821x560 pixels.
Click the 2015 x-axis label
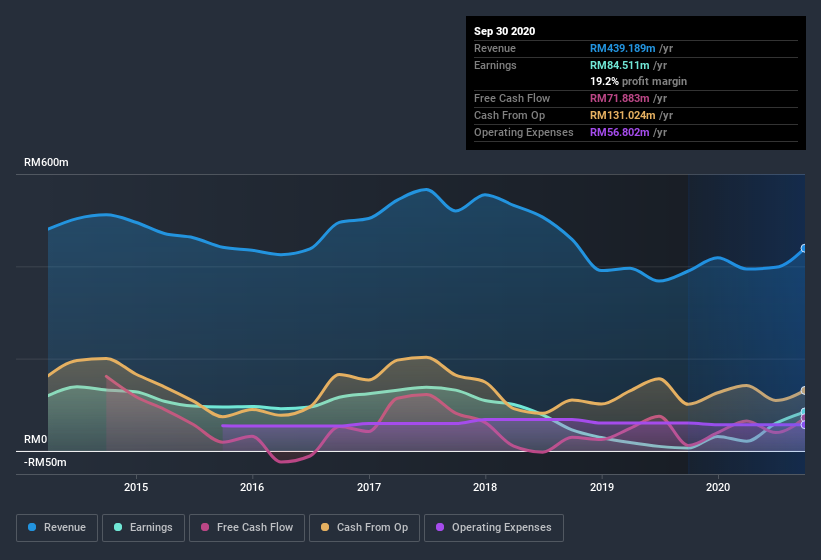coord(136,487)
